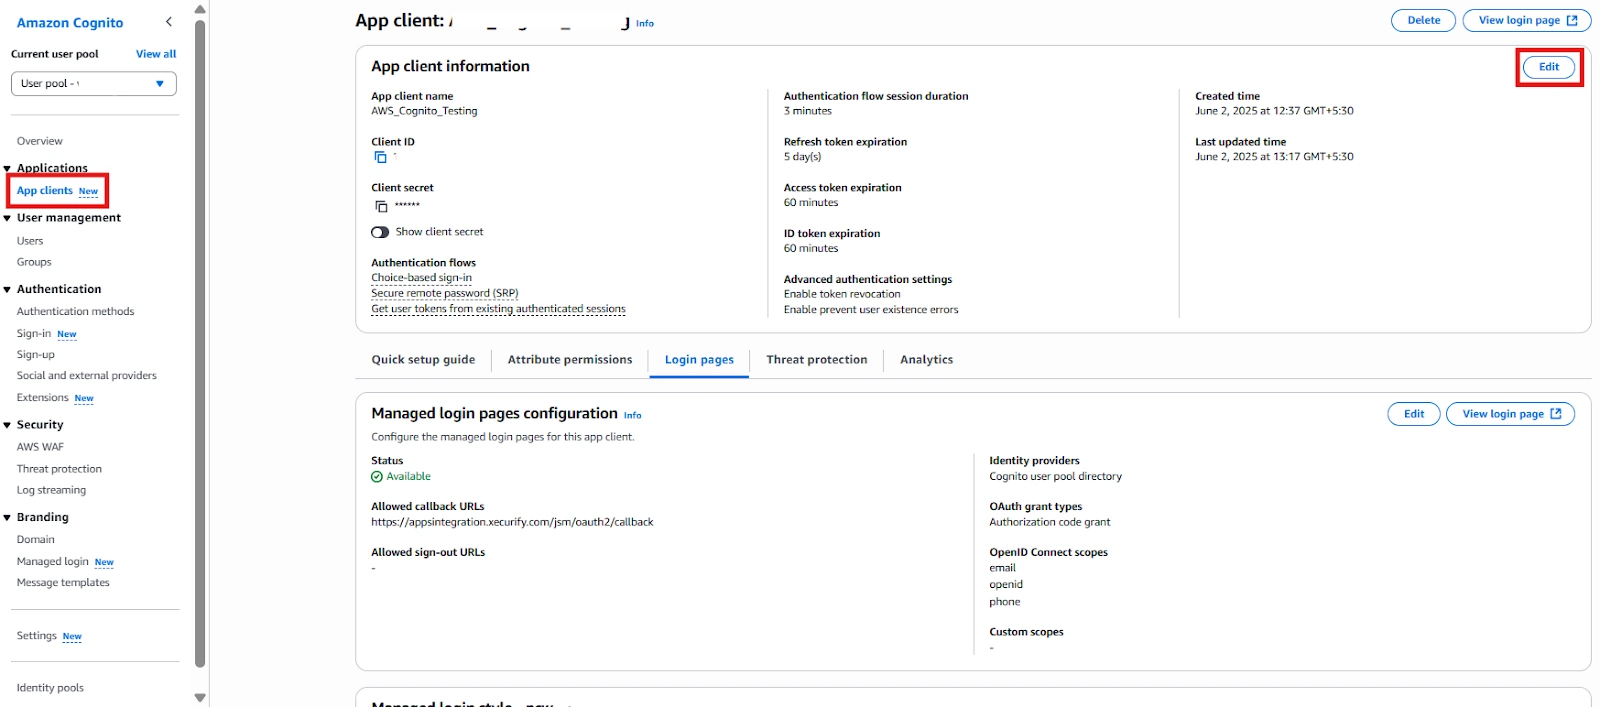
Task: Open Message templates in sidebar
Action: click(63, 583)
